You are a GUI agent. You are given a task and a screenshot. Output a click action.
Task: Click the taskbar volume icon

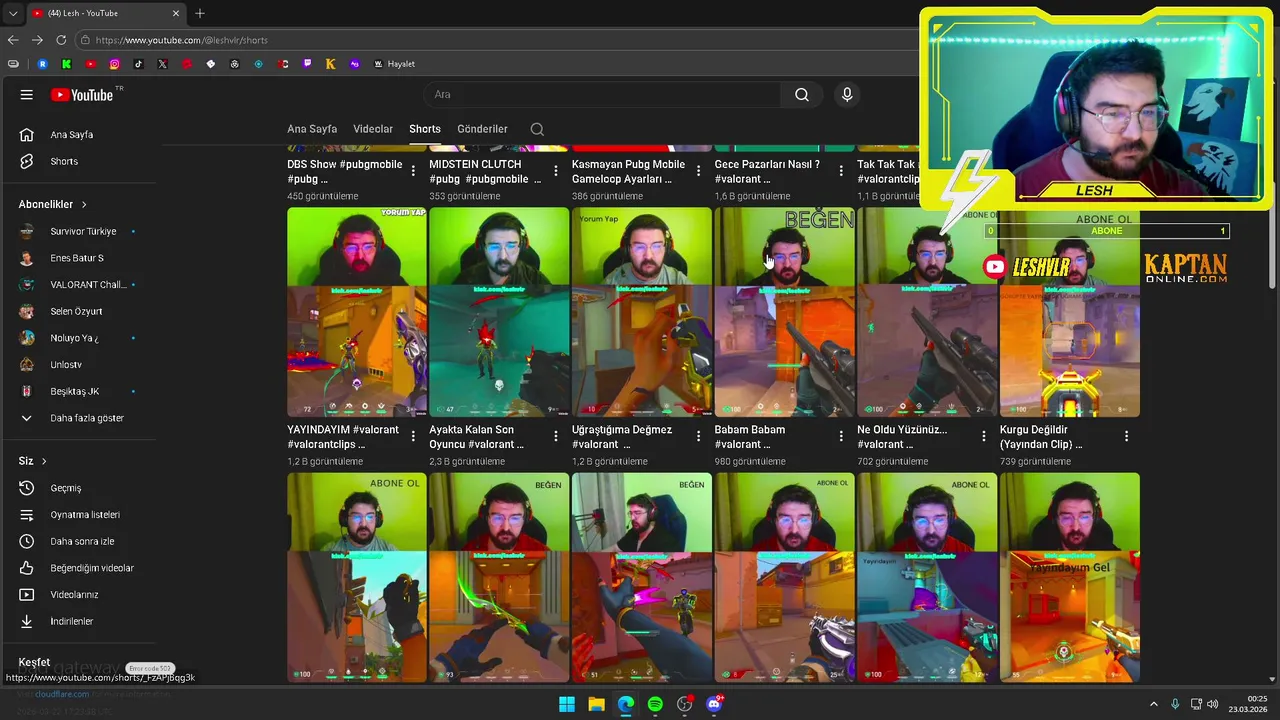[x=1212, y=704]
